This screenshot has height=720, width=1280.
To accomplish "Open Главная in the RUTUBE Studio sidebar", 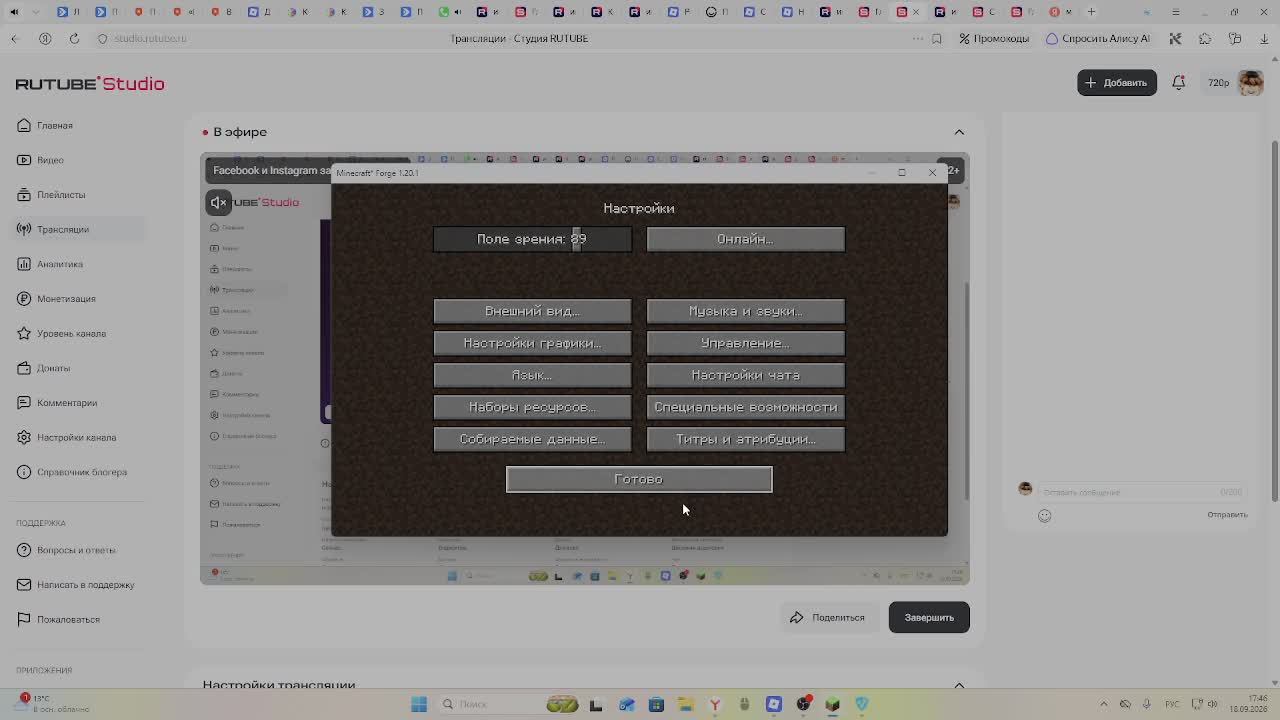I will coord(55,125).
